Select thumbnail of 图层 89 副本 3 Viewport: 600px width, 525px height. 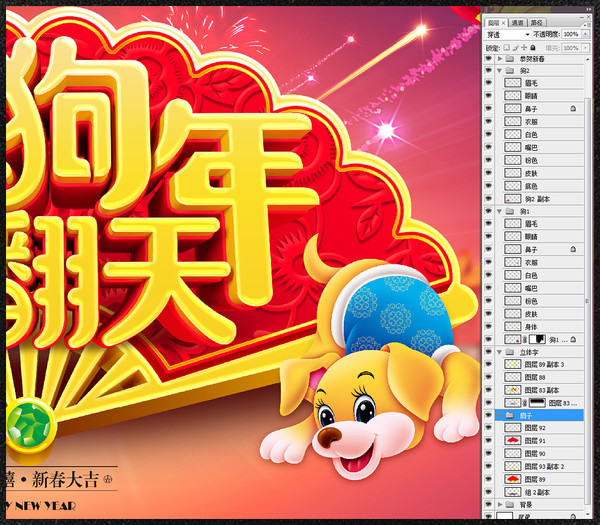click(x=513, y=364)
